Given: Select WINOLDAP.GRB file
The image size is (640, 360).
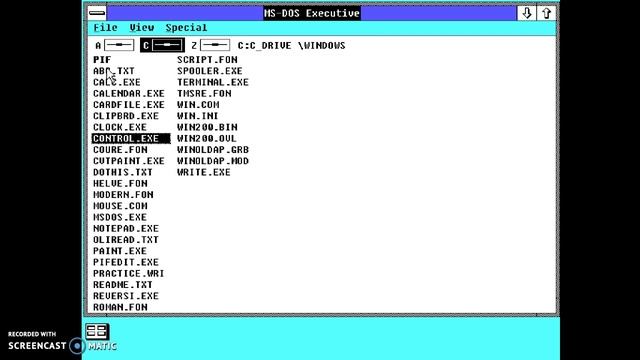Looking at the screenshot, I should coord(213,150).
